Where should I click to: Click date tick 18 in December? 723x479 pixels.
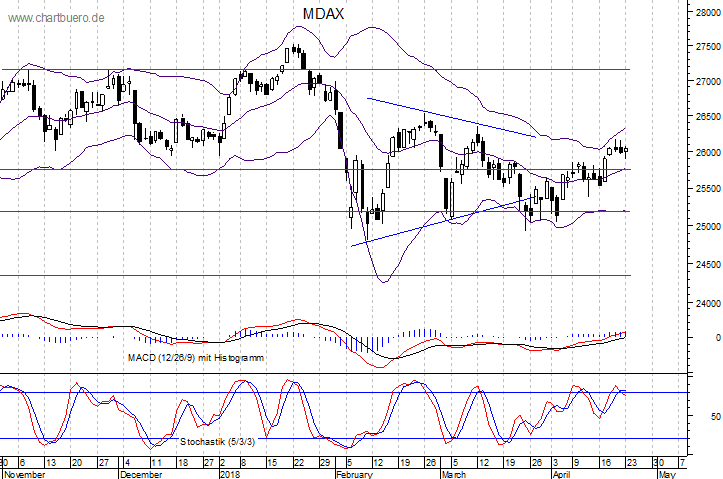[x=183, y=463]
